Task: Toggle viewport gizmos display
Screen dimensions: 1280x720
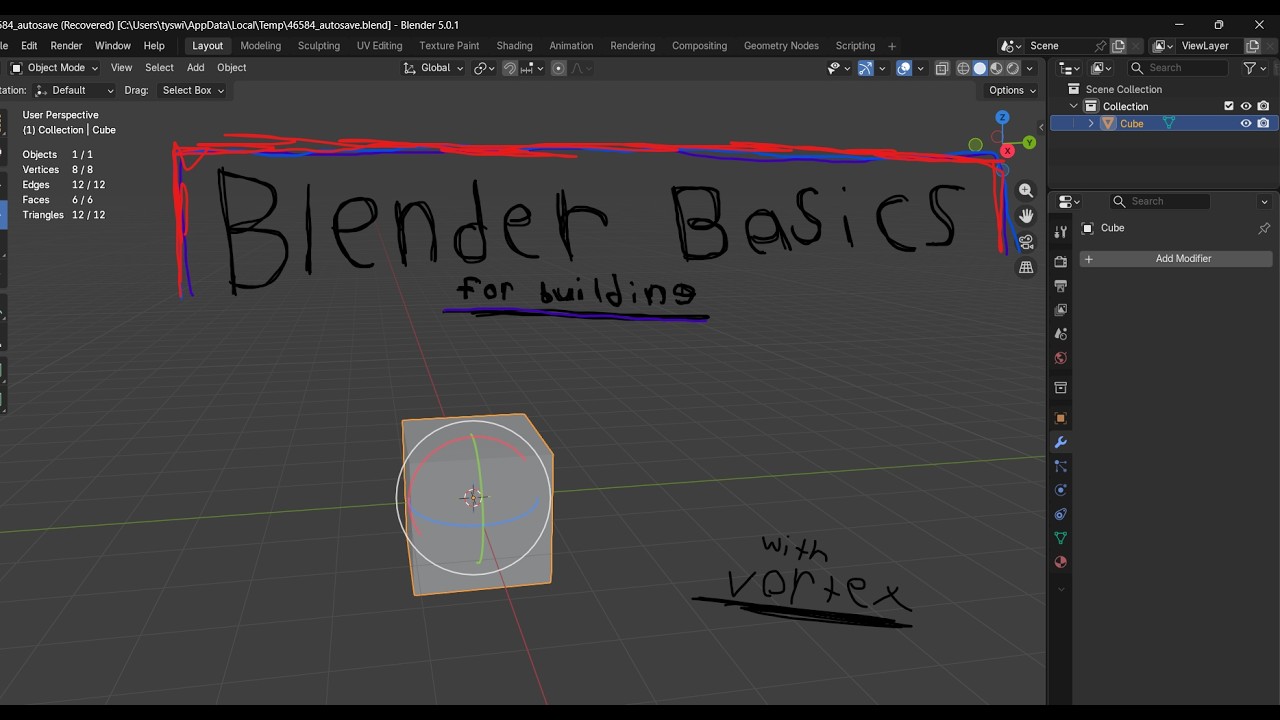Action: [866, 68]
